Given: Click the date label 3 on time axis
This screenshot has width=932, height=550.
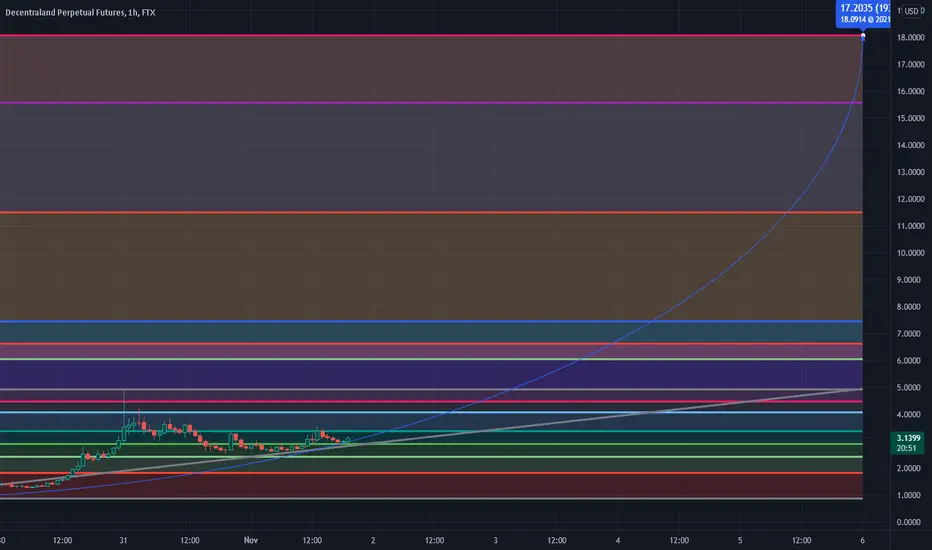Looking at the screenshot, I should pos(496,540).
